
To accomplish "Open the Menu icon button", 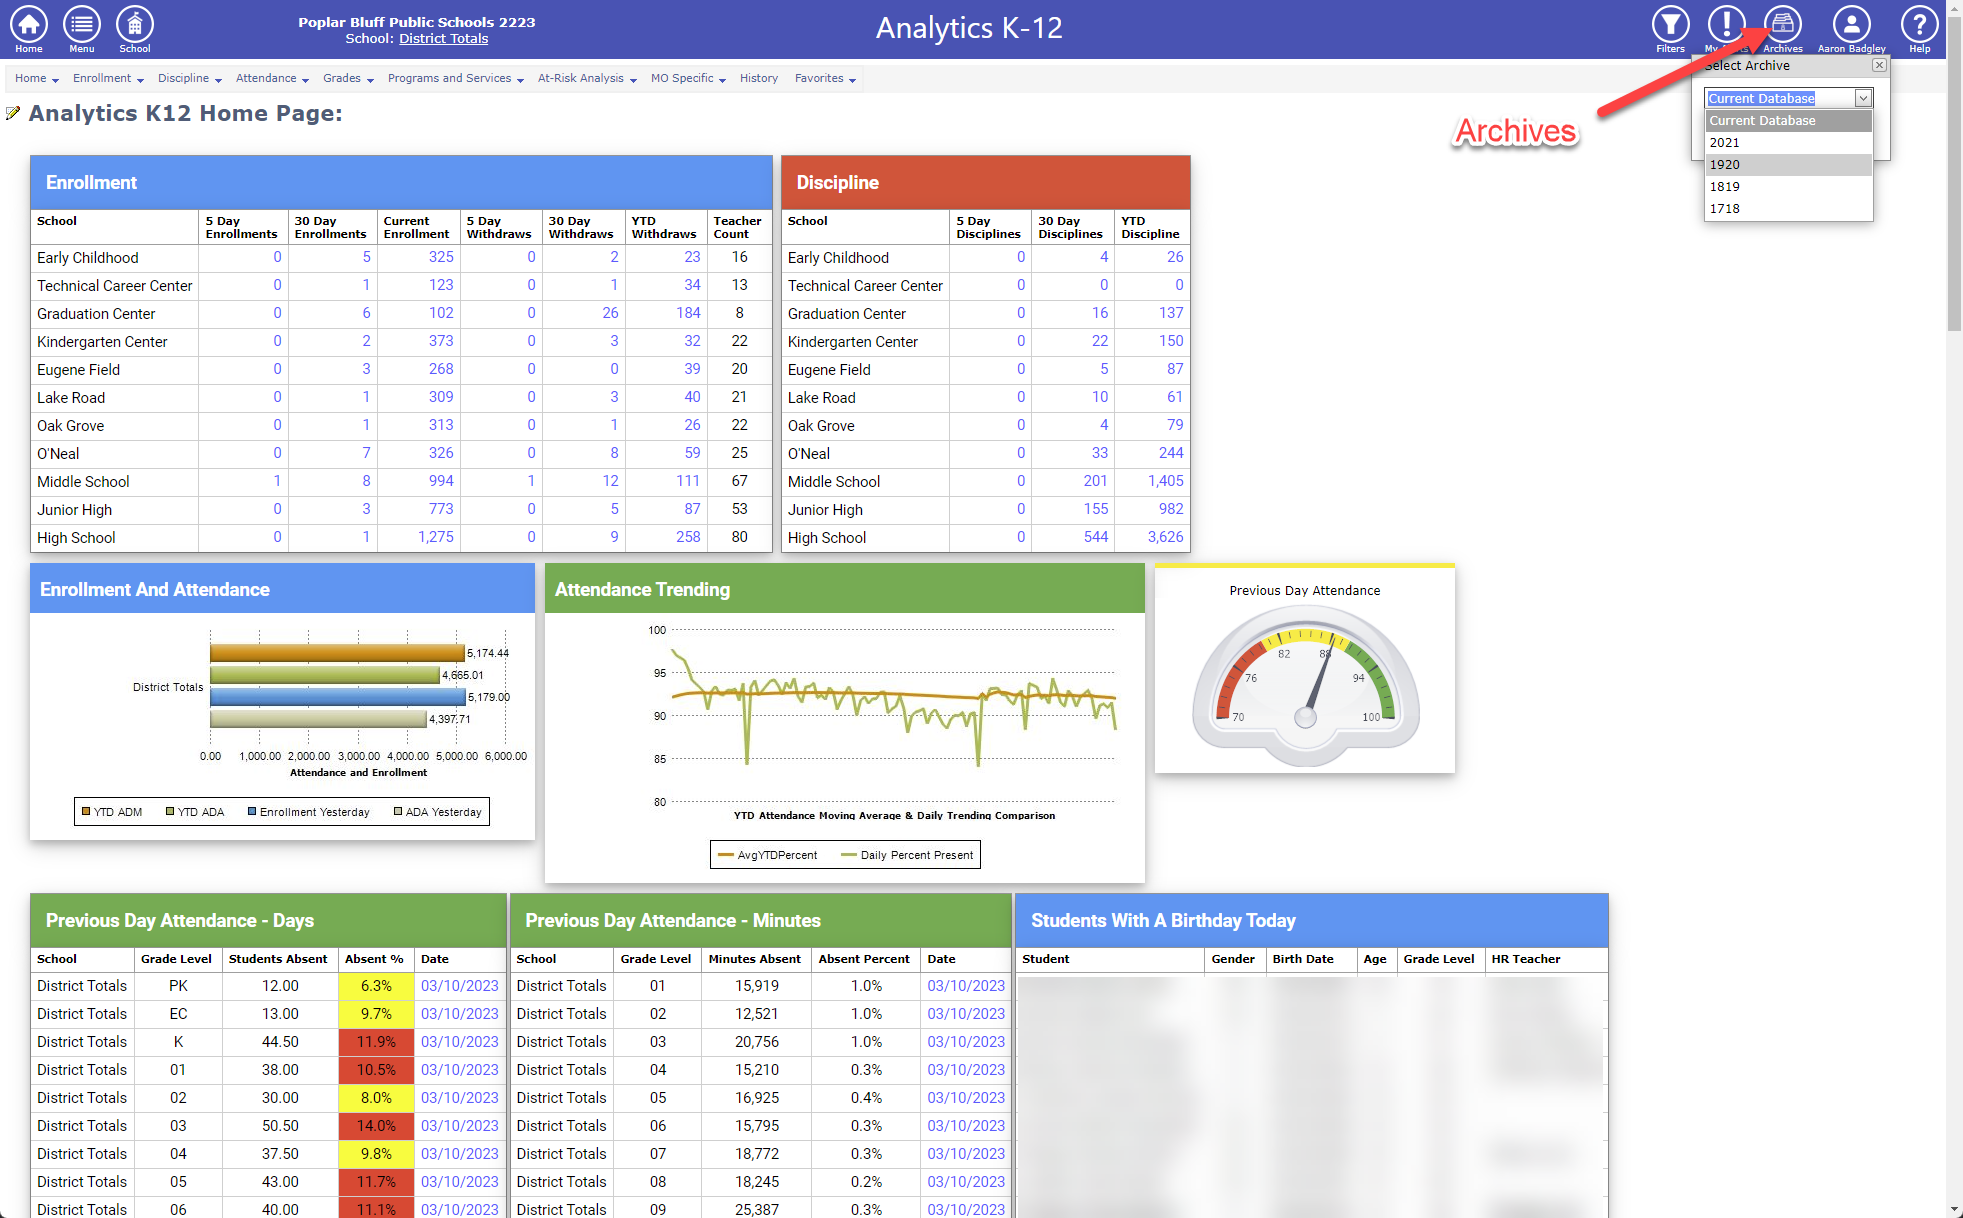I will tap(81, 24).
